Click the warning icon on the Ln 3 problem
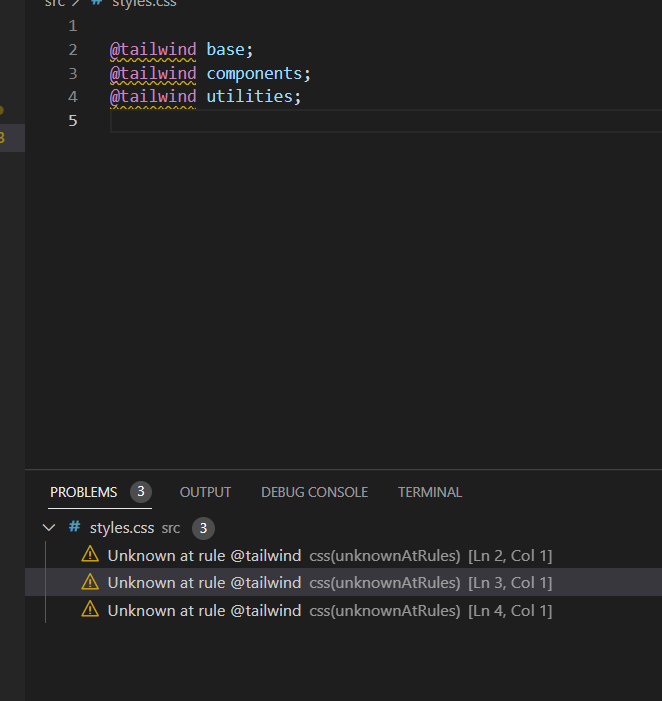The height and width of the screenshot is (701, 662). (x=90, y=582)
